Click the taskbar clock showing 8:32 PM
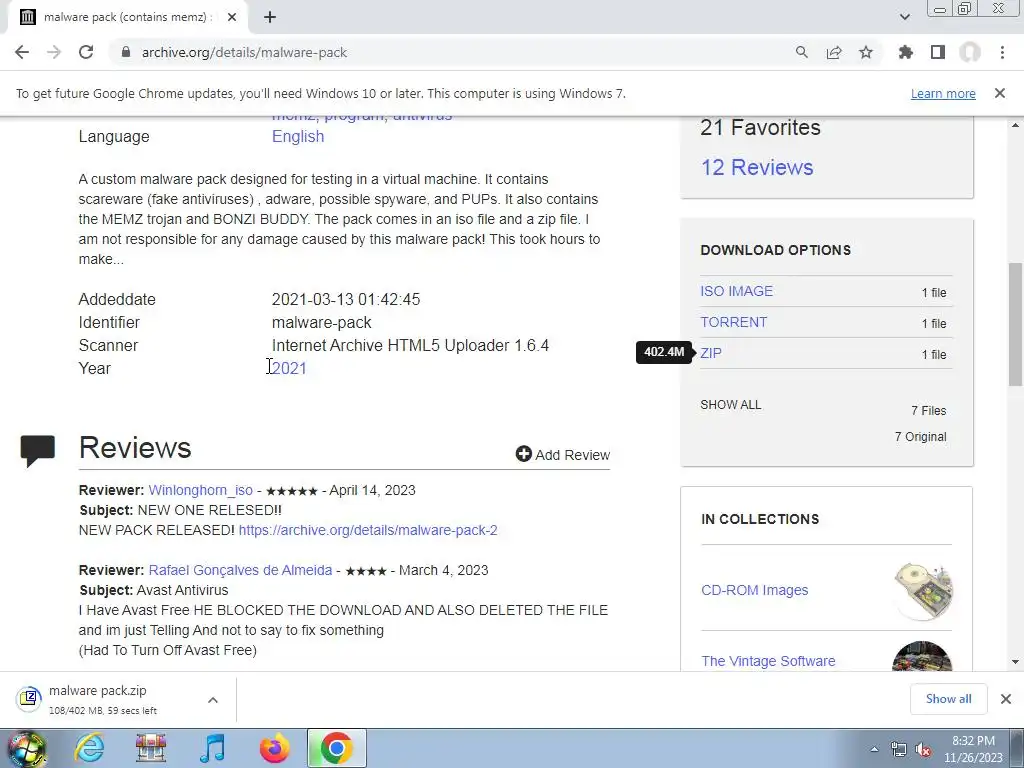This screenshot has width=1024, height=768. click(973, 749)
